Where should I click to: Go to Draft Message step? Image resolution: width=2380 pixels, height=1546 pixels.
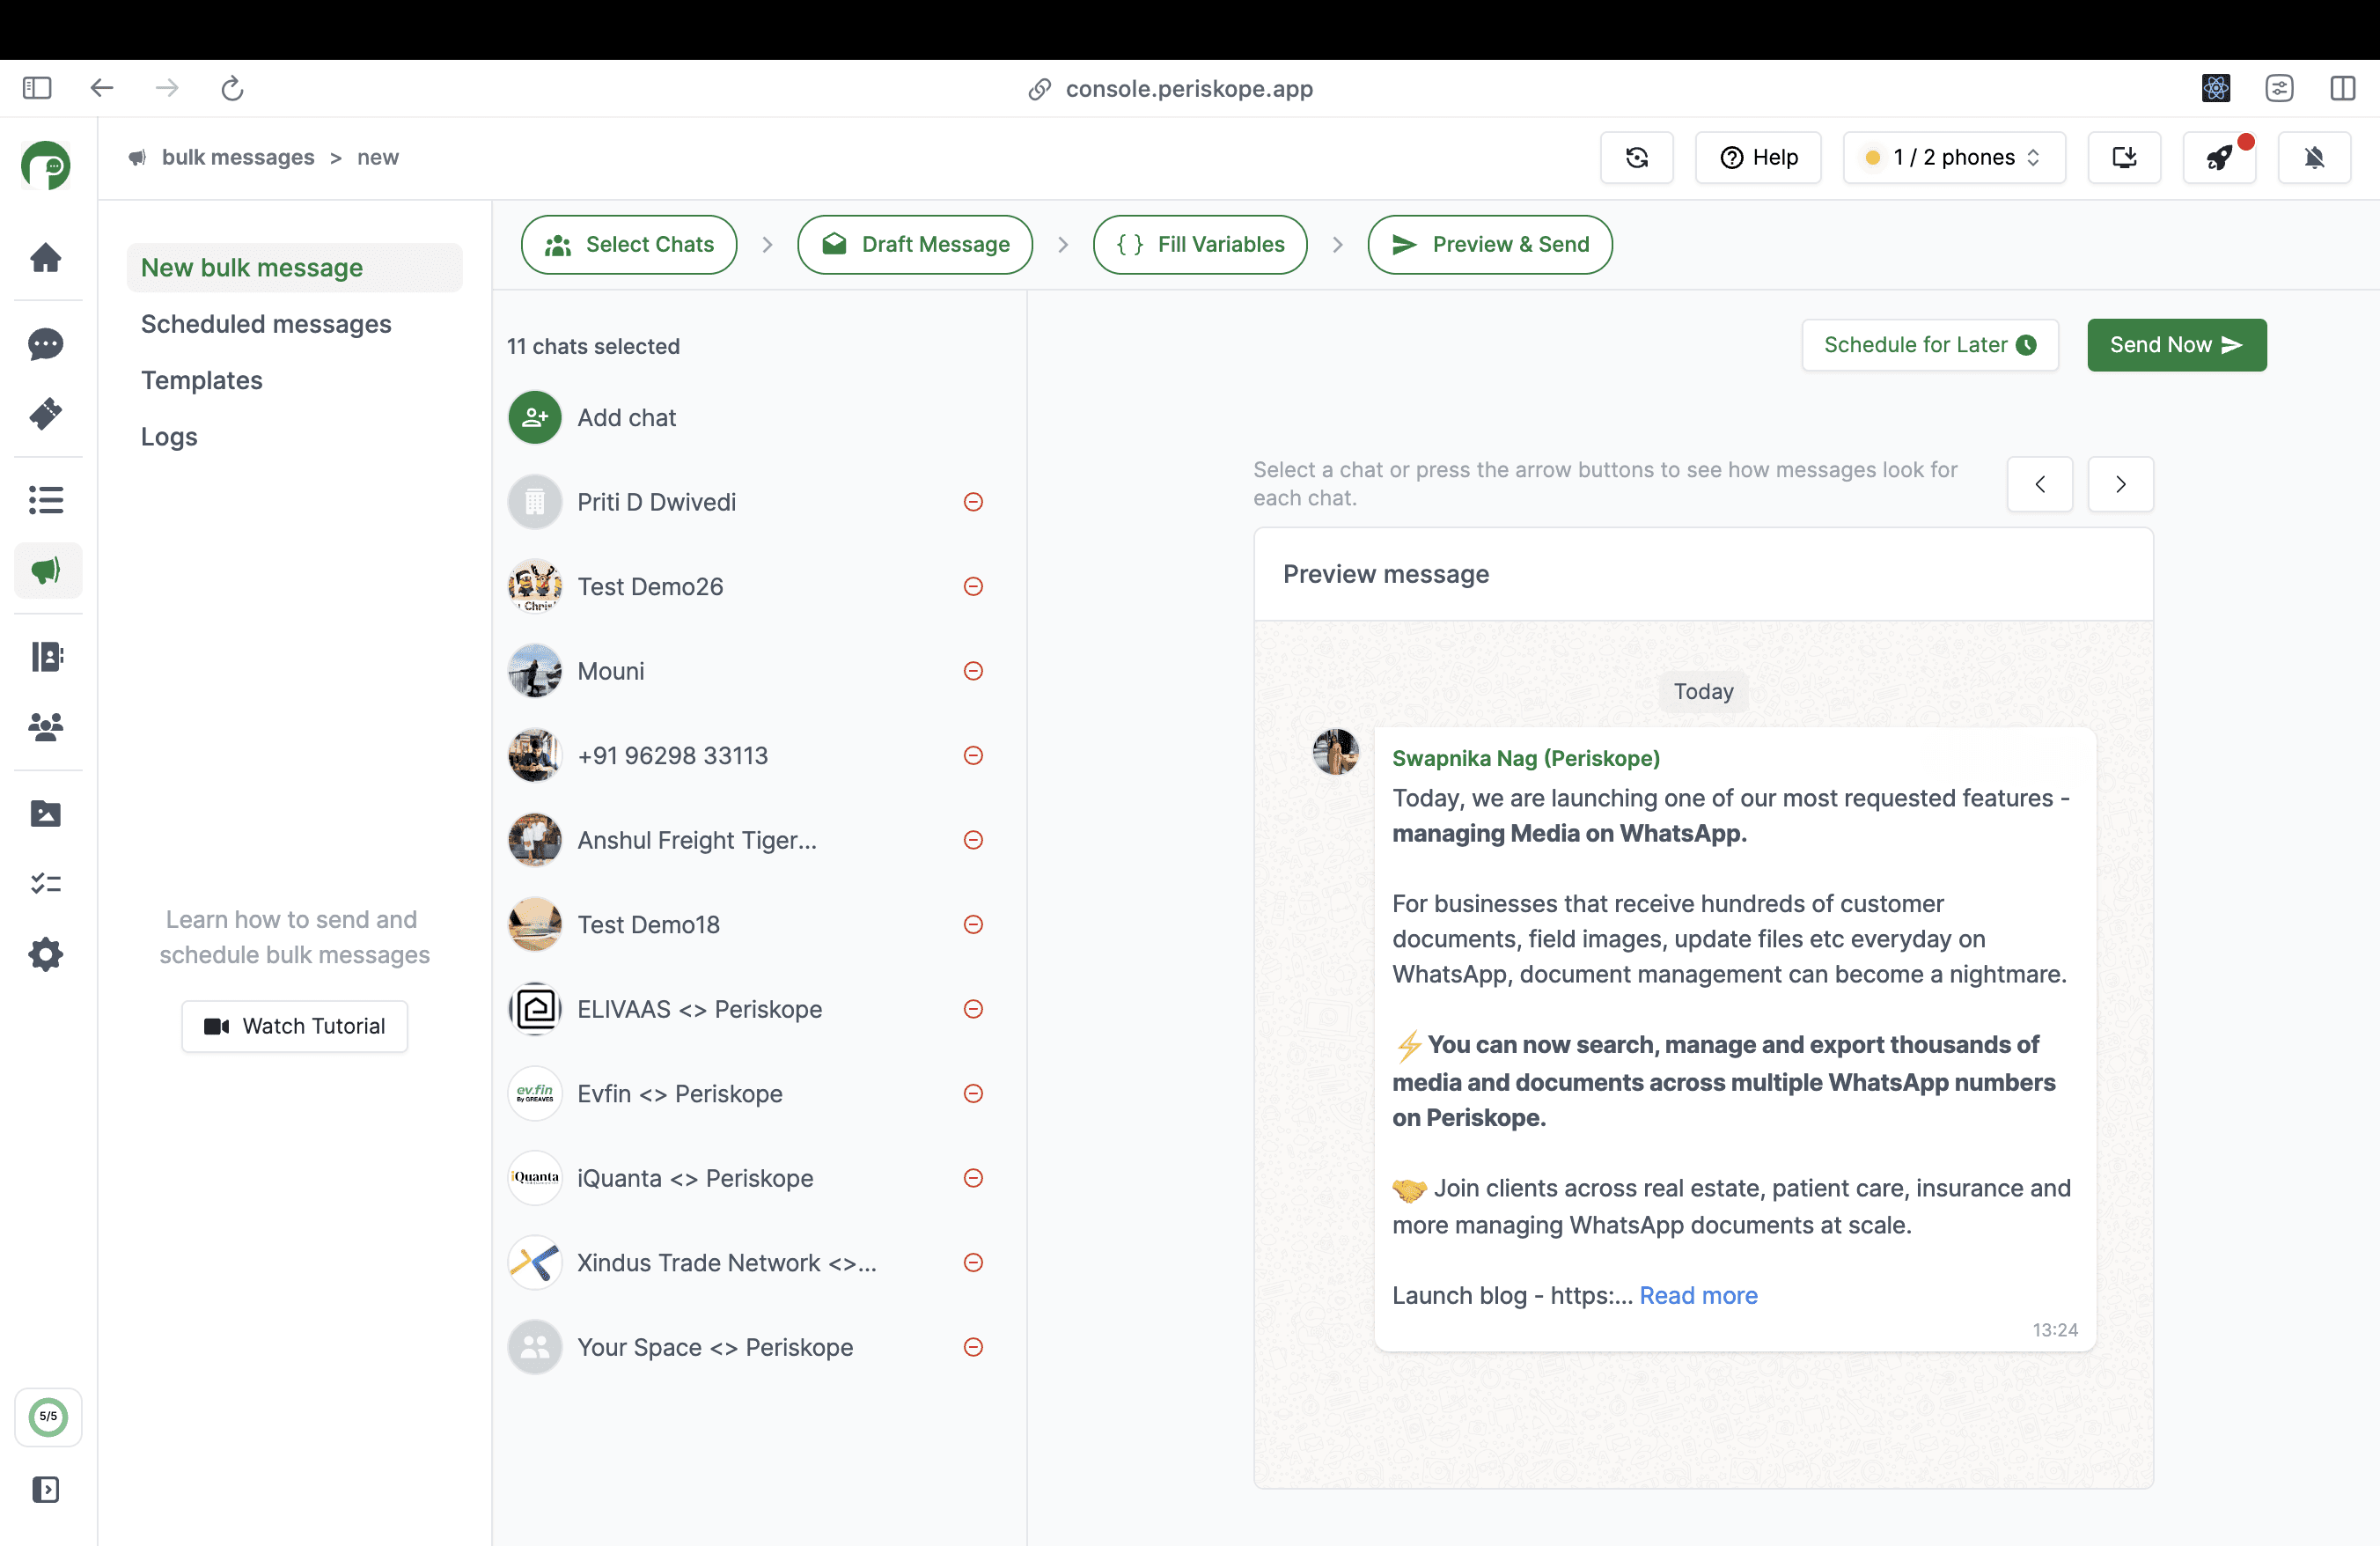pyautogui.click(x=914, y=245)
